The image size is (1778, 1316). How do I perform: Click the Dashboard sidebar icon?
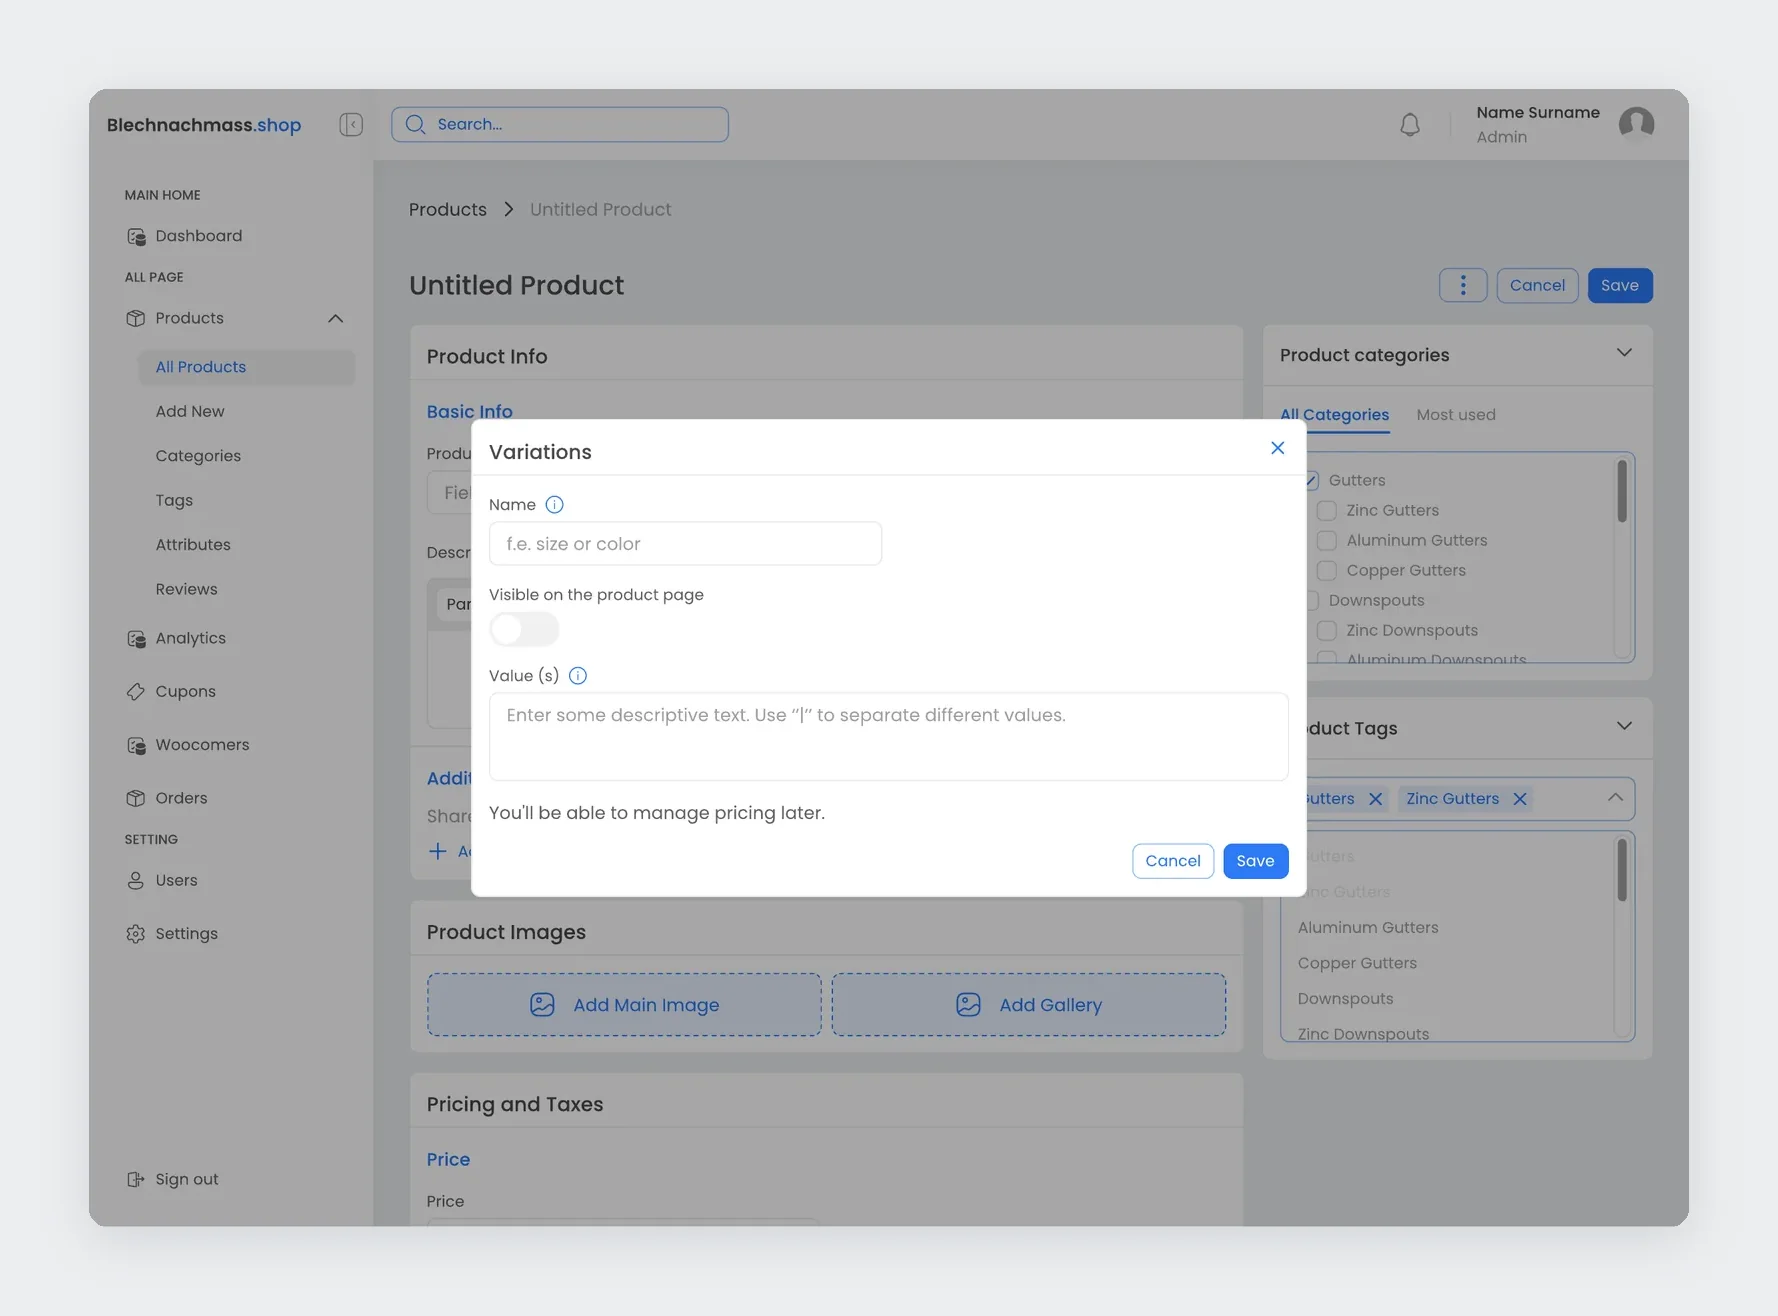[136, 236]
